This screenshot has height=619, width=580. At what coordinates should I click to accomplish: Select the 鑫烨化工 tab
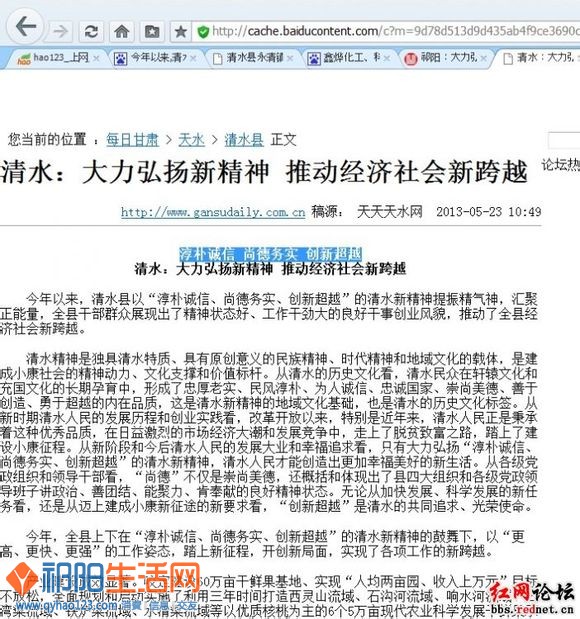(x=349, y=58)
